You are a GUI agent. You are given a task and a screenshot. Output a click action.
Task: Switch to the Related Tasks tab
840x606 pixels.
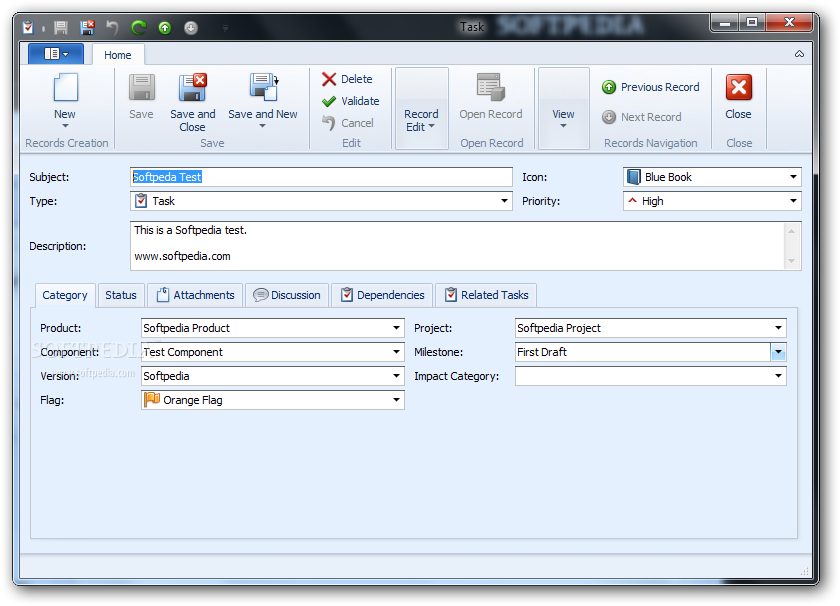[486, 295]
